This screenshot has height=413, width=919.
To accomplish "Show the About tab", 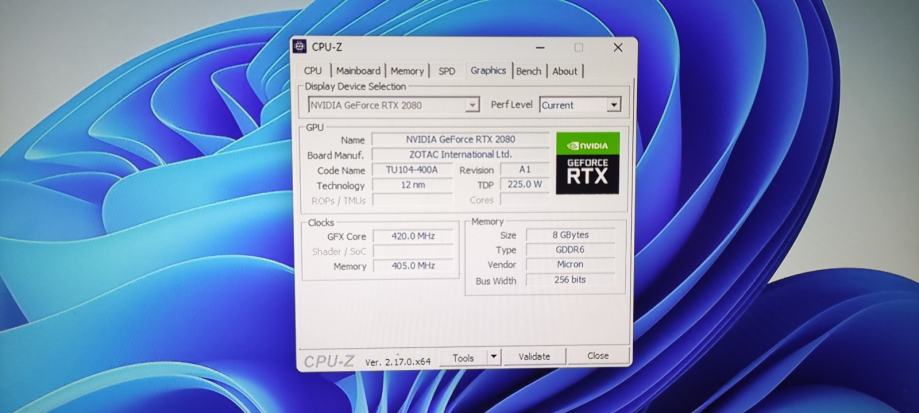I will click(565, 71).
